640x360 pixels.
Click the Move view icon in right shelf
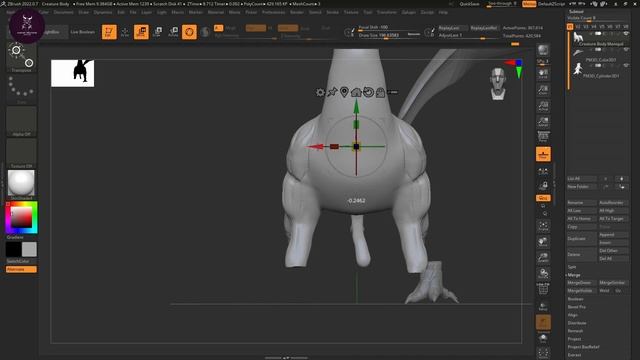coord(543,242)
